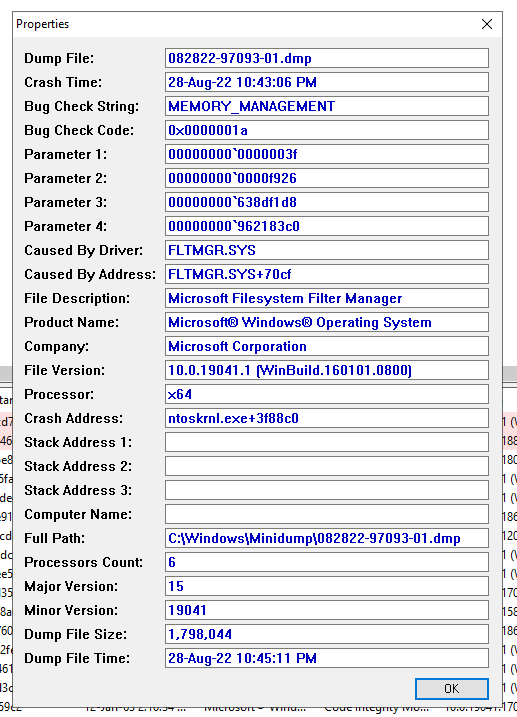Image resolution: width=517 pixels, height=717 pixels.
Task: Click the 'Full Path:' label
Action: click(x=54, y=538)
